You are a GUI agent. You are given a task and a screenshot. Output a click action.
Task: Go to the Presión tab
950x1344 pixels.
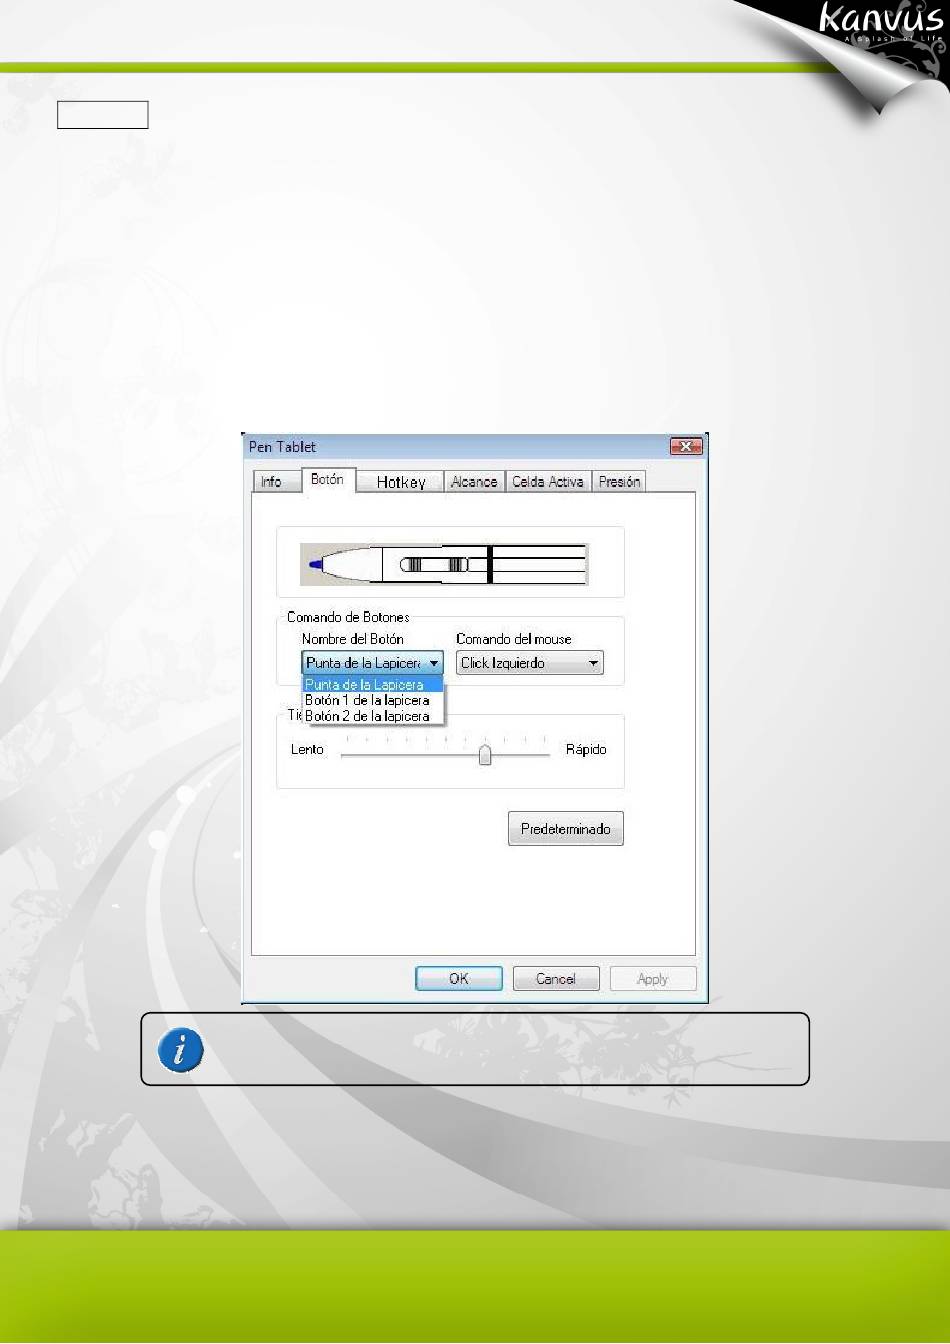pos(619,482)
